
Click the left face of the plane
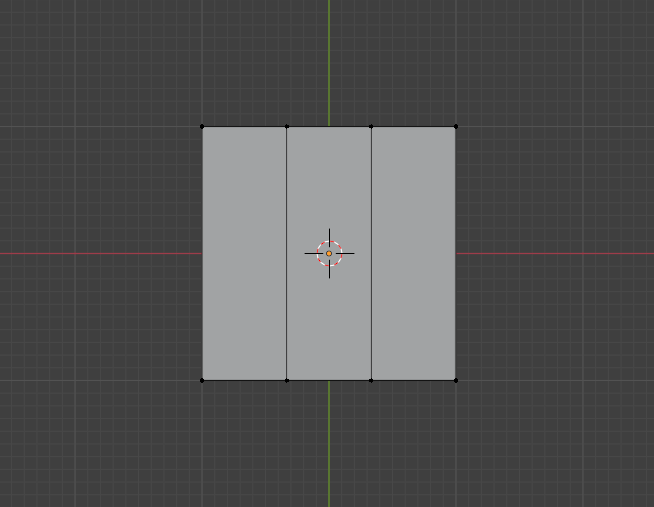coord(244,253)
